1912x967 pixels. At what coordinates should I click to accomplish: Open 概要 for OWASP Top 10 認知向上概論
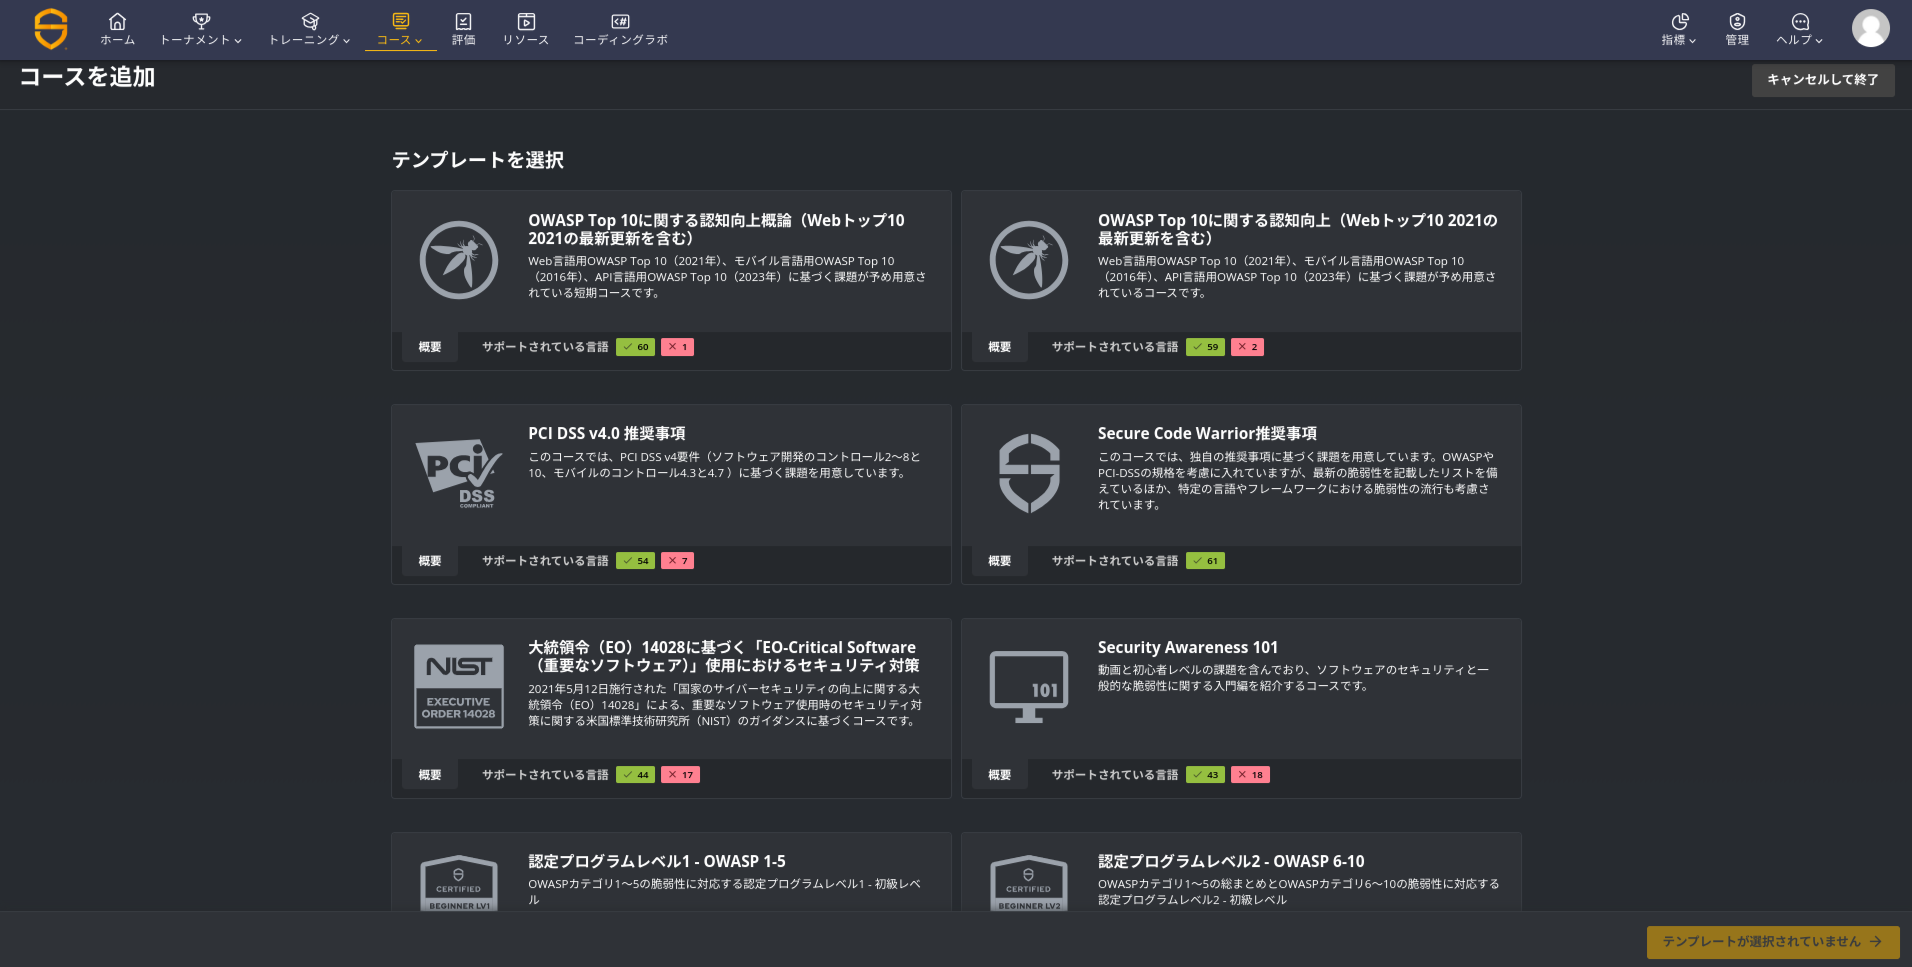point(430,347)
